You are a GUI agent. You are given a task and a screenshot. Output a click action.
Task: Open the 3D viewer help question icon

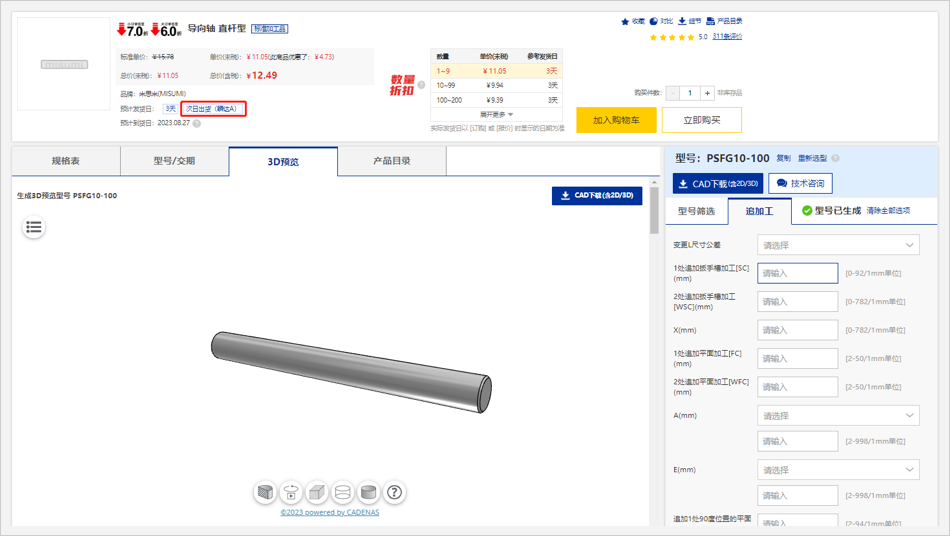pos(395,492)
